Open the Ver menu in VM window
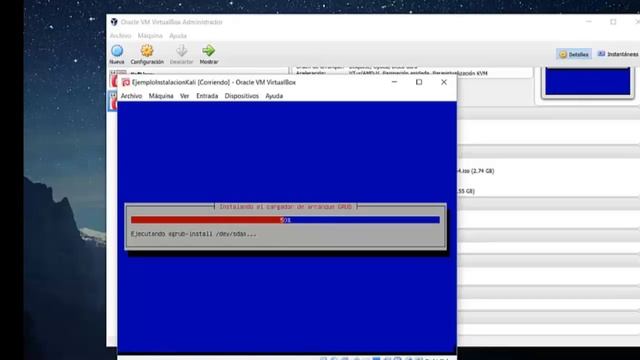 pyautogui.click(x=184, y=96)
